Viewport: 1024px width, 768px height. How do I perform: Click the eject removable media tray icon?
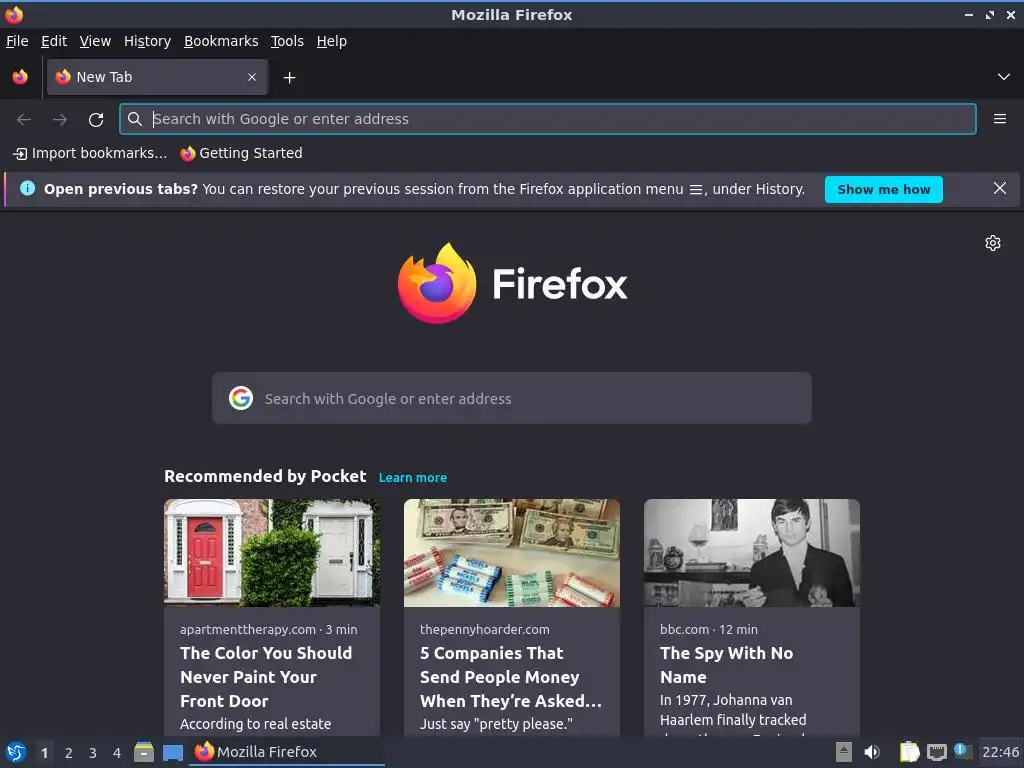[x=844, y=752]
